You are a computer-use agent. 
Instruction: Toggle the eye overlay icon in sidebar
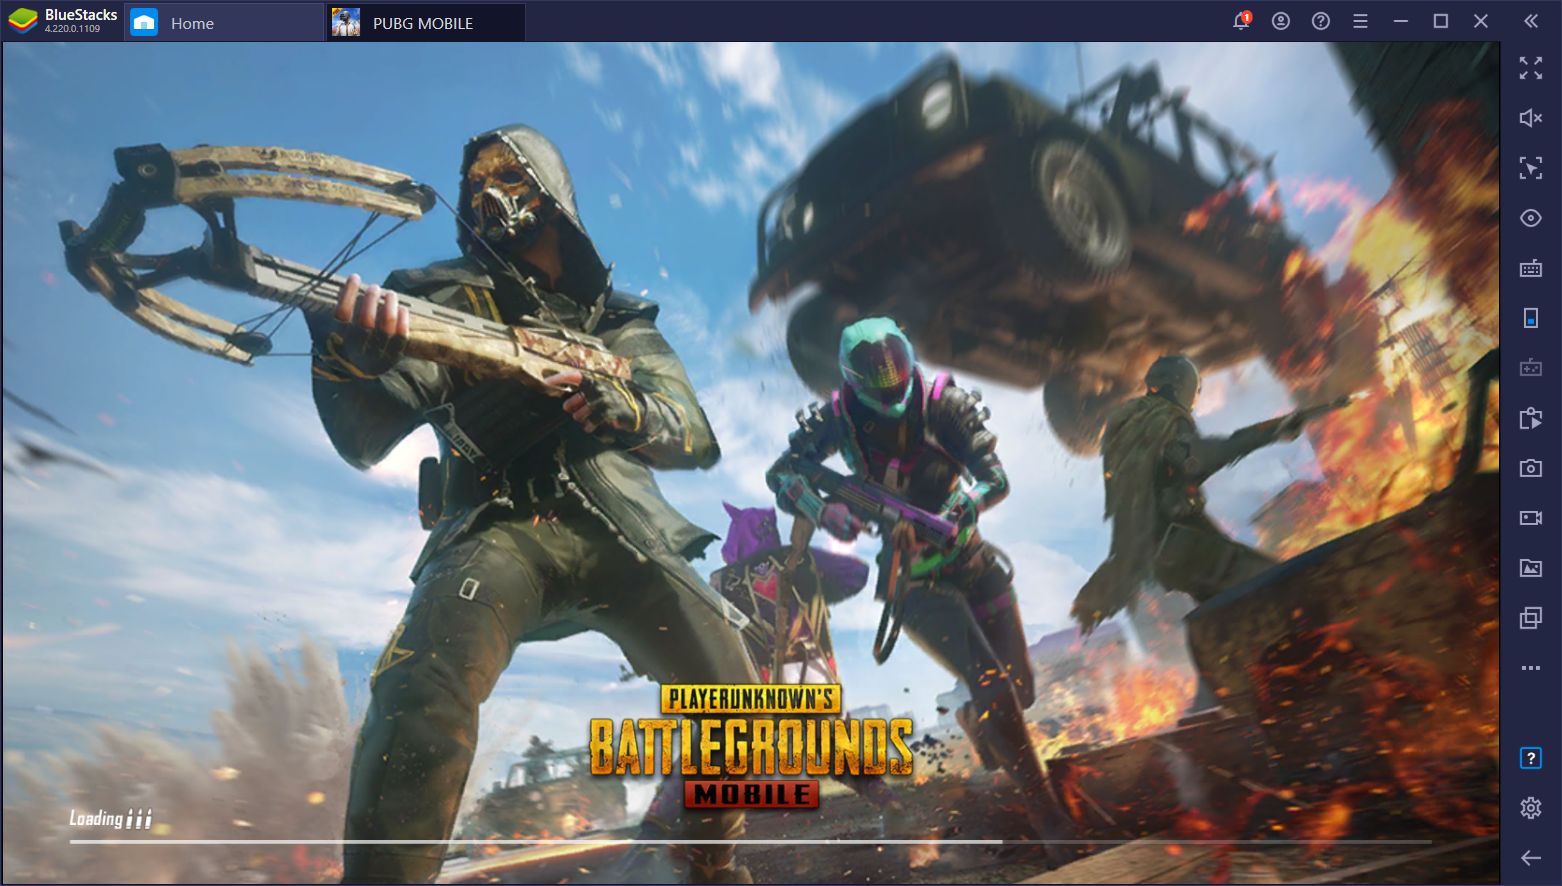pyautogui.click(x=1531, y=218)
